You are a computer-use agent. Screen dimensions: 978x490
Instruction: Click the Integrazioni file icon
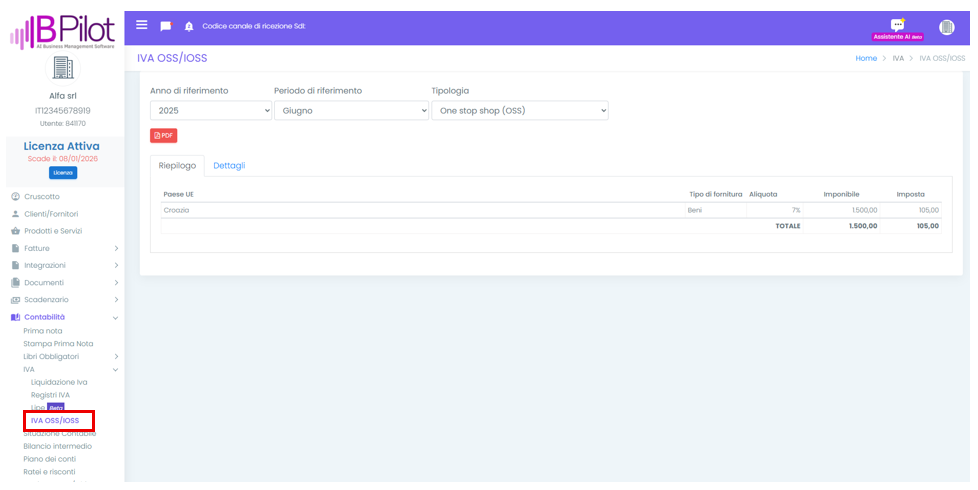[16, 266]
